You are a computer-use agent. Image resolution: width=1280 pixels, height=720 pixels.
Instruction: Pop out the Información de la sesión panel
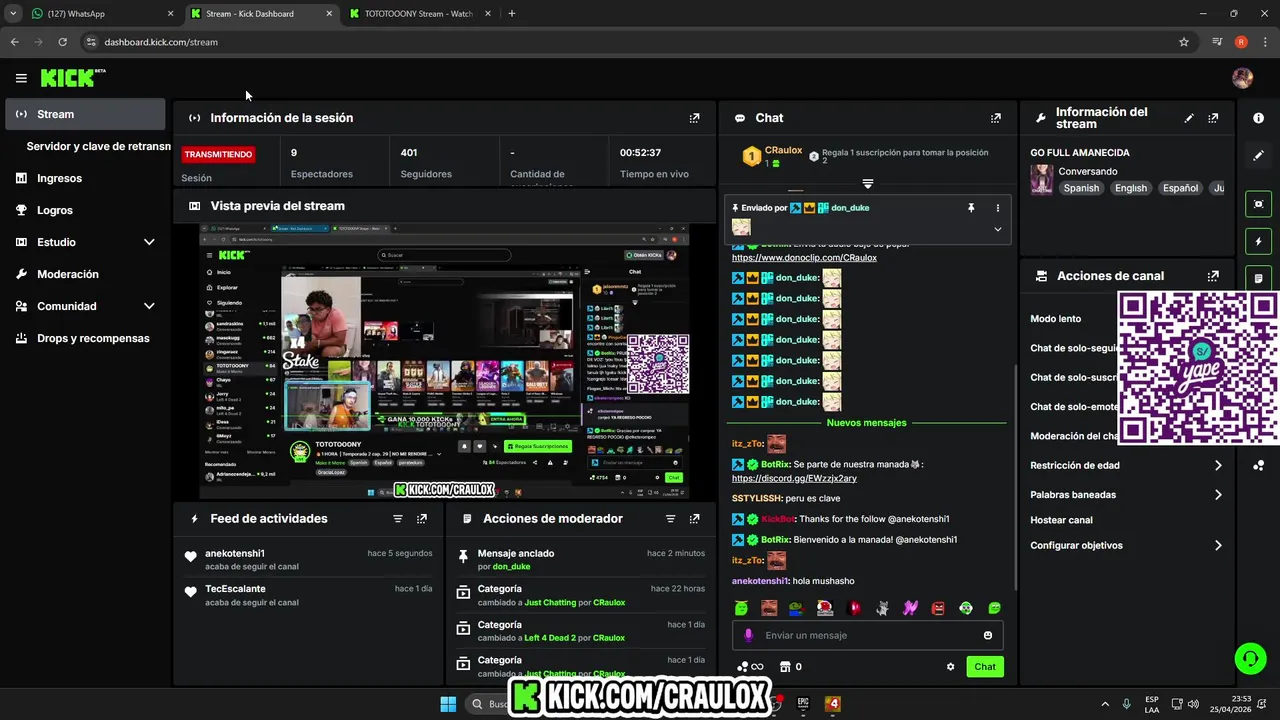(x=694, y=118)
